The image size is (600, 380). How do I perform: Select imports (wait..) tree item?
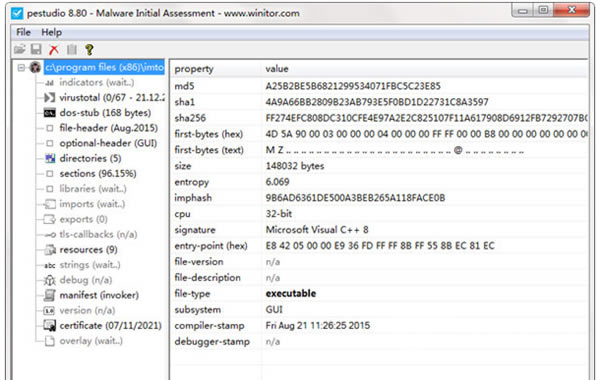click(92, 204)
